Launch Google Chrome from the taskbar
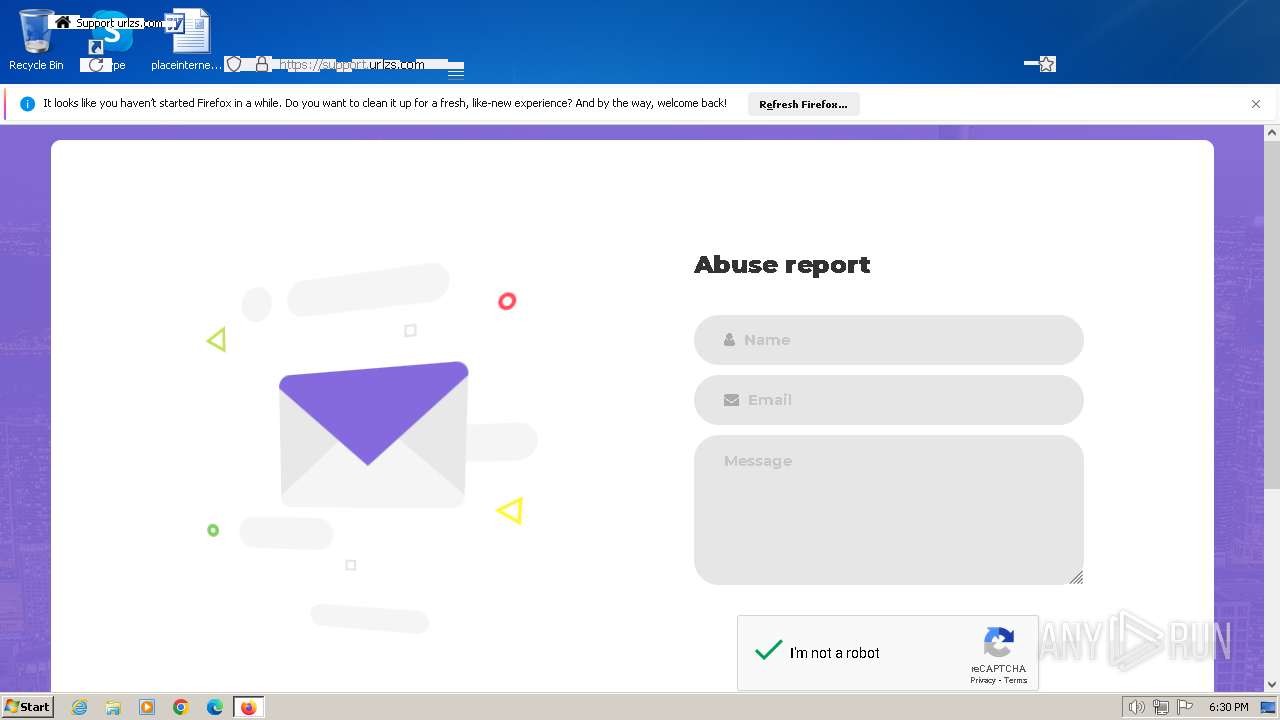 pyautogui.click(x=181, y=707)
